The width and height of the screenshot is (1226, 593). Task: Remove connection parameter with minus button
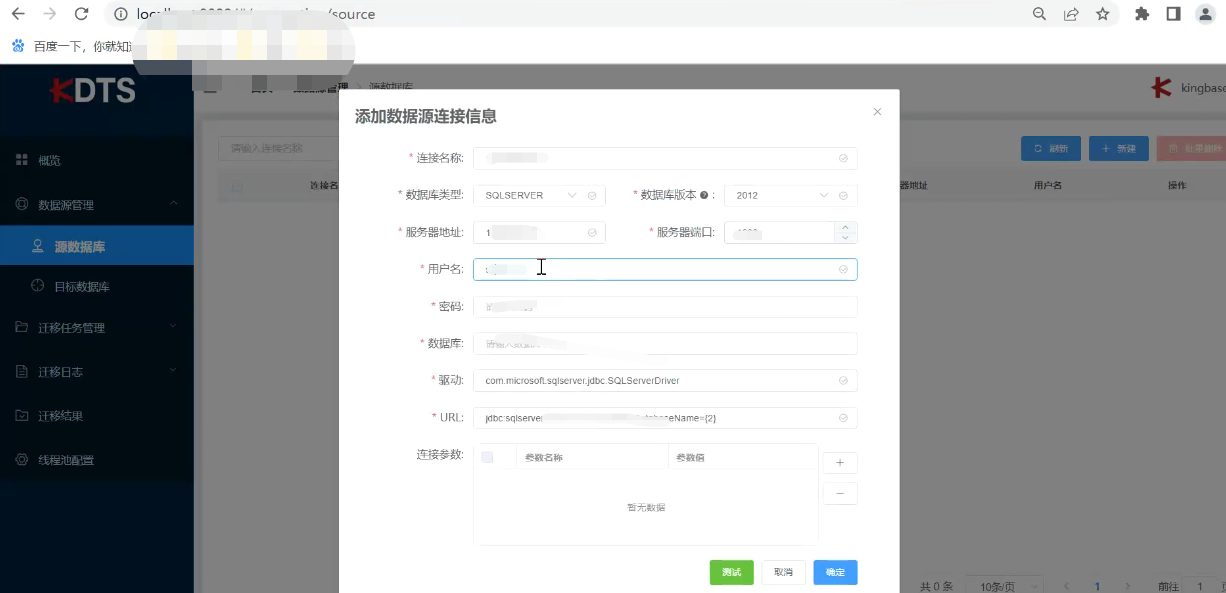click(840, 494)
